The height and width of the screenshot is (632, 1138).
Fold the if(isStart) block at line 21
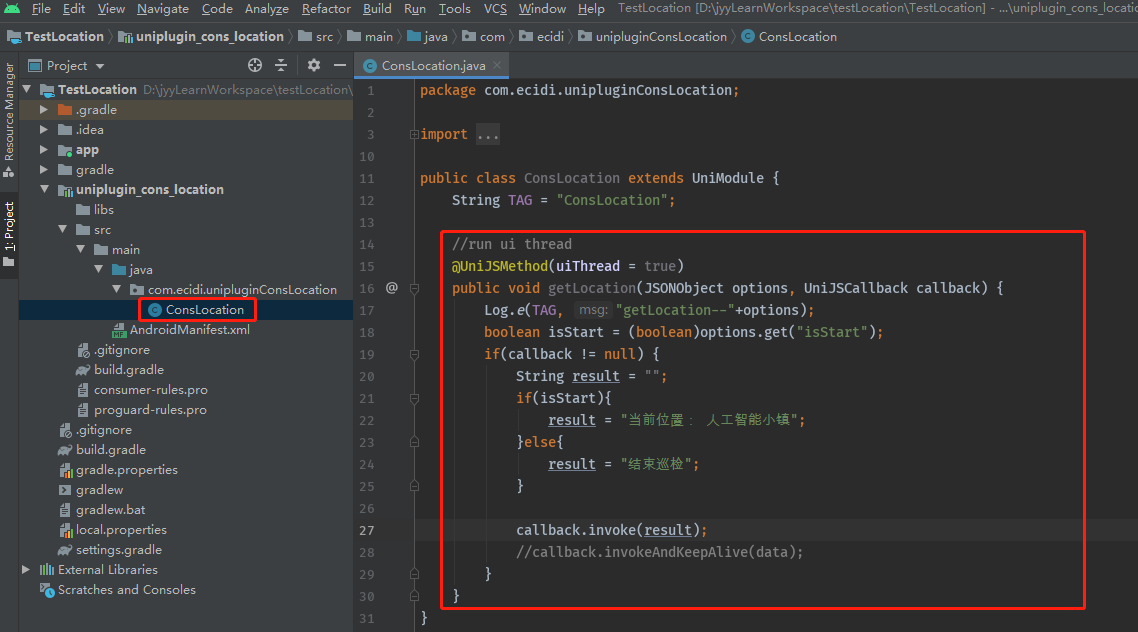(414, 398)
